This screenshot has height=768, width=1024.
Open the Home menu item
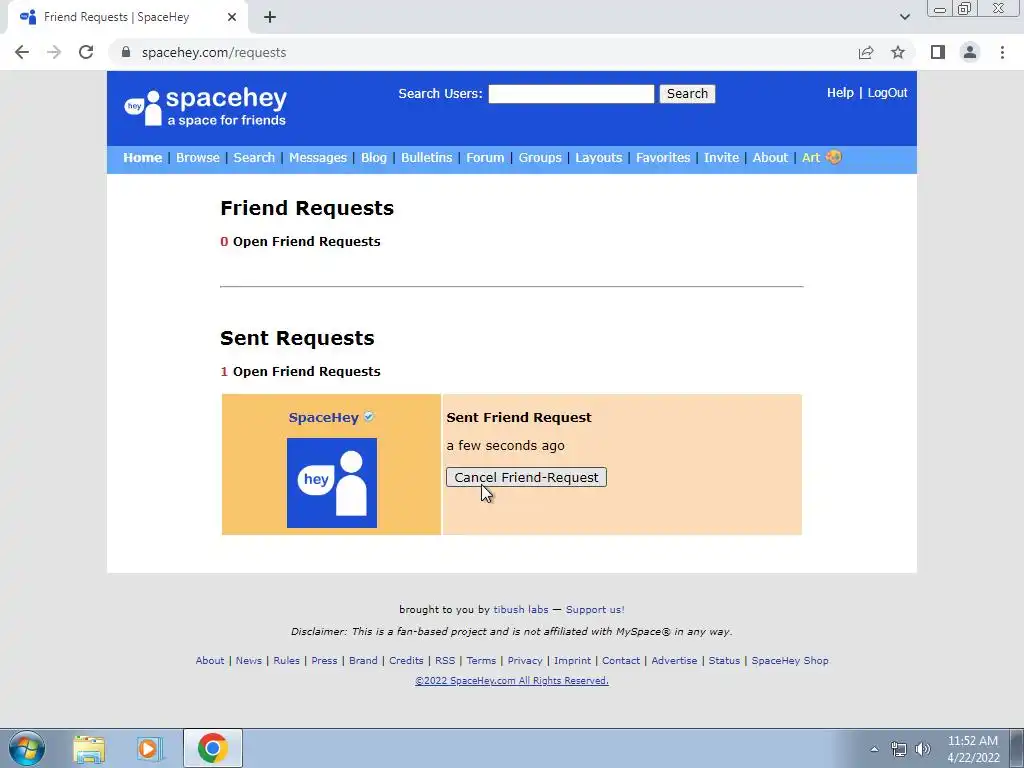point(142,157)
